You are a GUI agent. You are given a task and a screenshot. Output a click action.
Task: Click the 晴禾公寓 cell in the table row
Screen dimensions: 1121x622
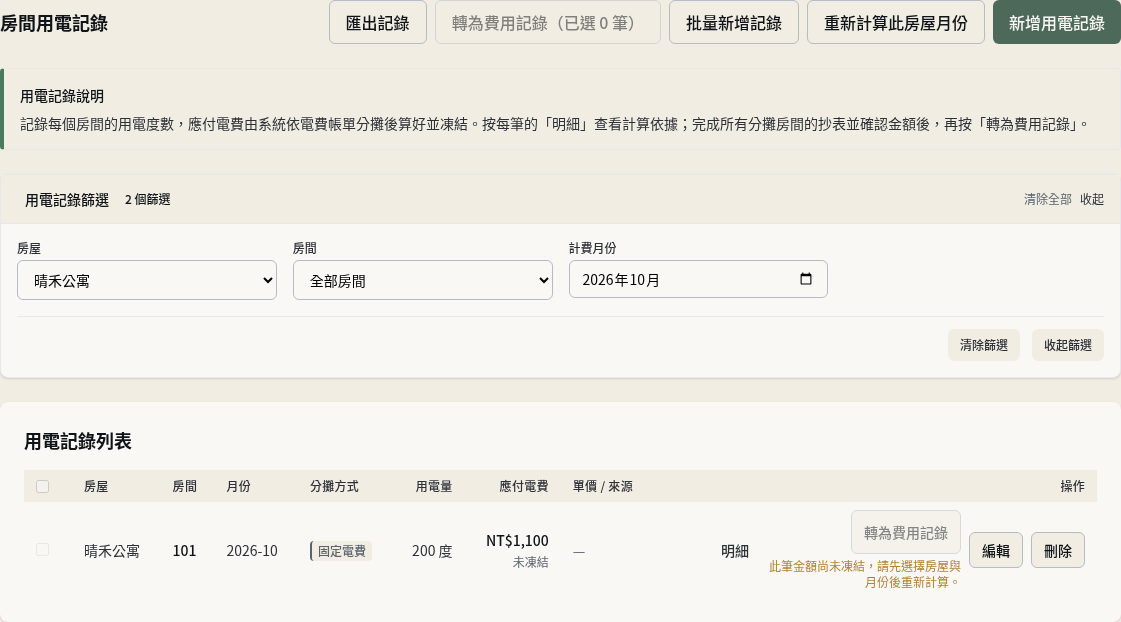pos(112,551)
